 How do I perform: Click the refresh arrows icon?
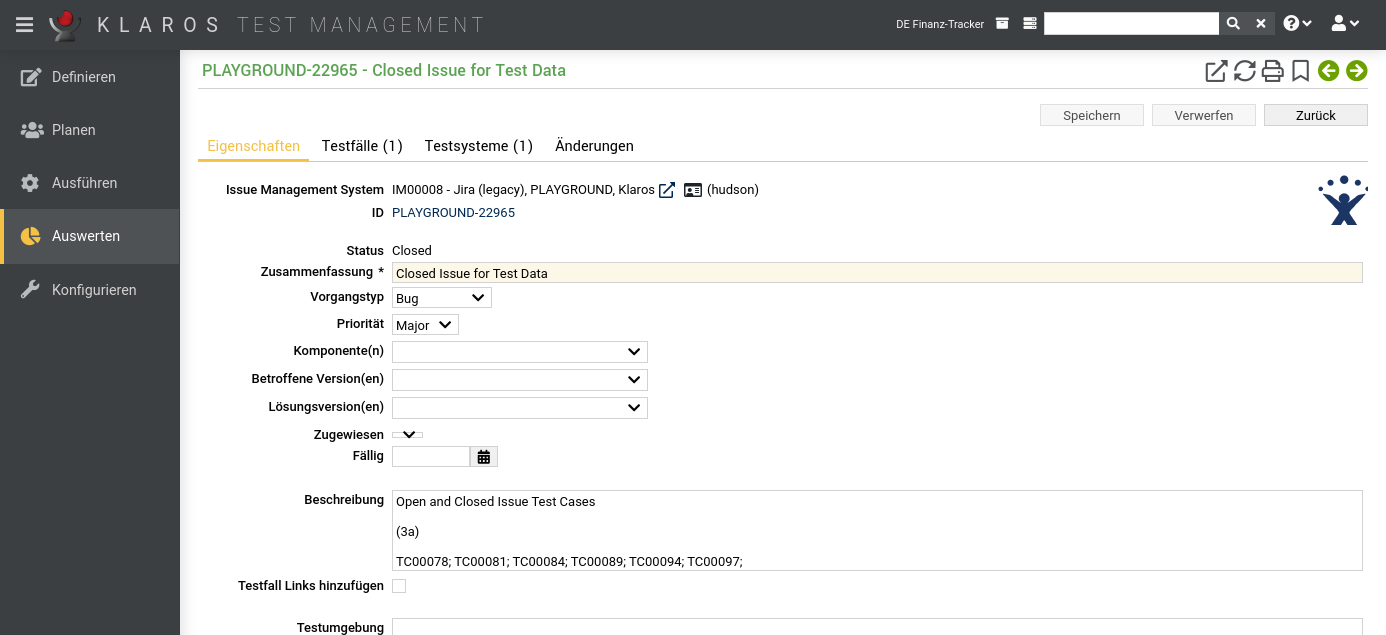point(1244,71)
